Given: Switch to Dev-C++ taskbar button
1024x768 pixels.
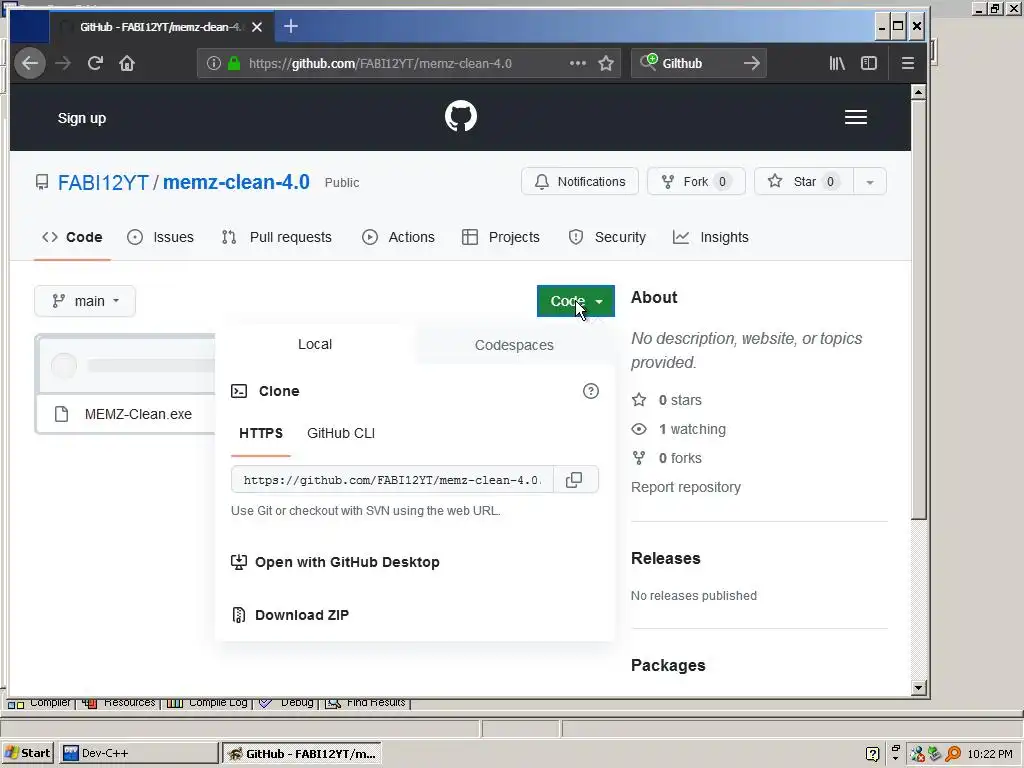Looking at the screenshot, I should tap(138, 753).
